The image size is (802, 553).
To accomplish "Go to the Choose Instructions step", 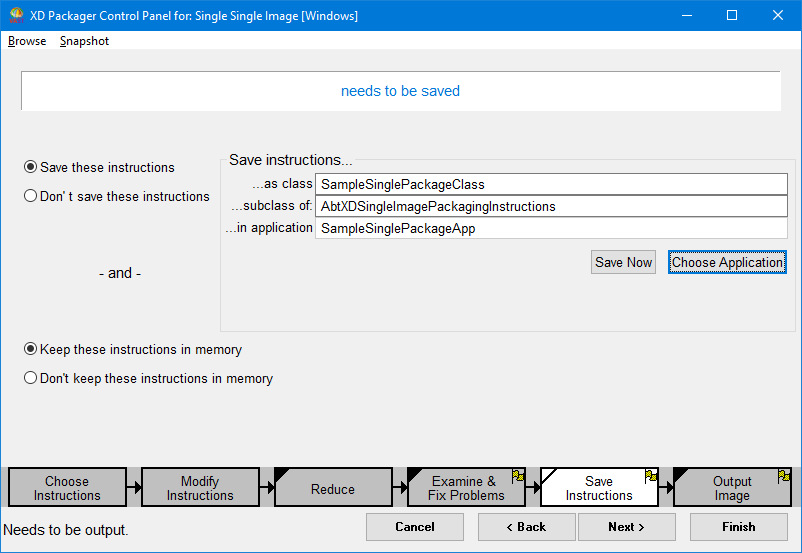I will pos(67,488).
